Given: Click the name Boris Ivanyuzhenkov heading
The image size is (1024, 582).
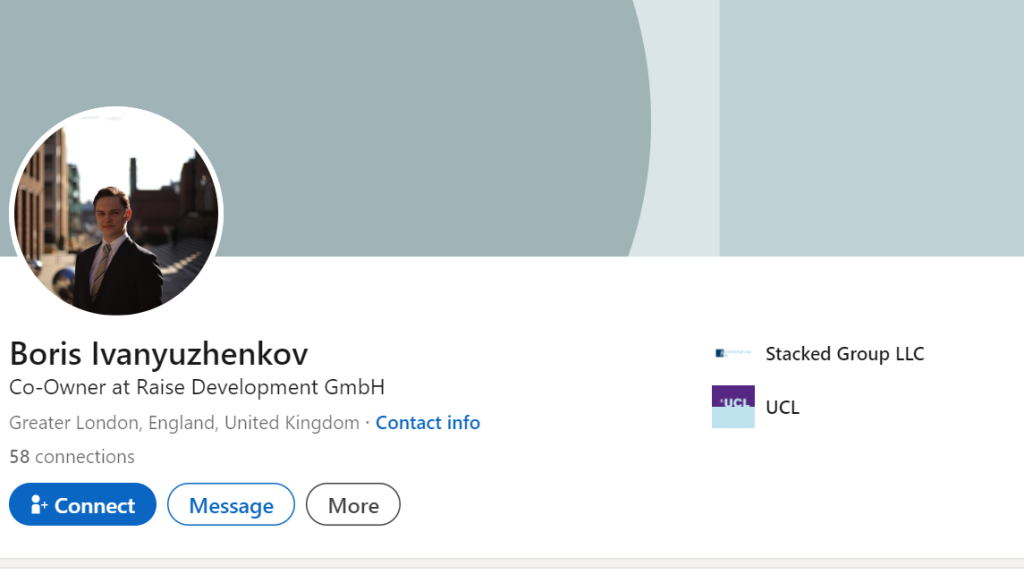Looking at the screenshot, I should [158, 354].
